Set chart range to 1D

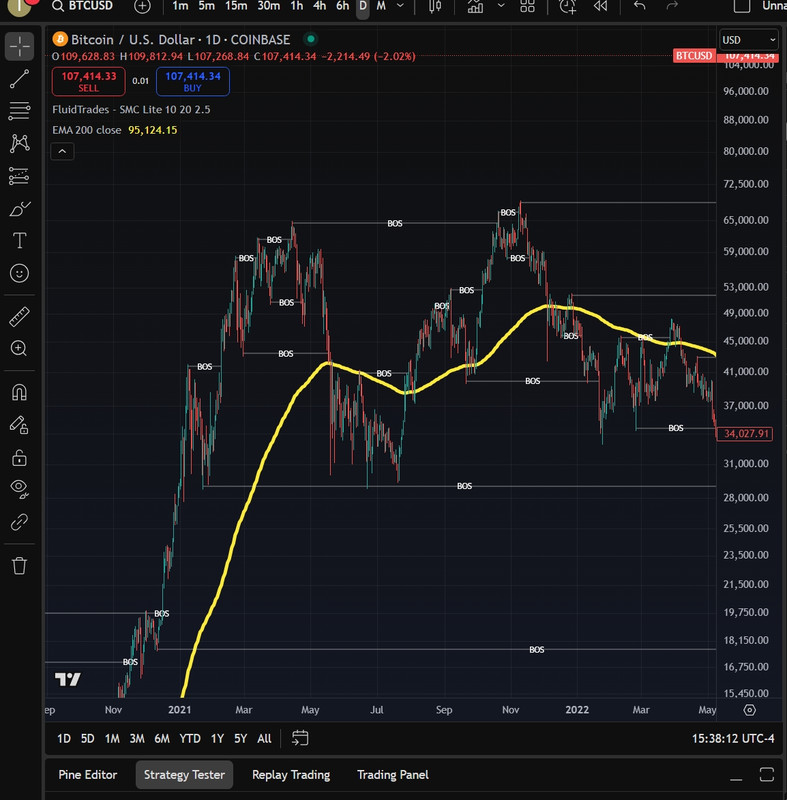(64, 738)
